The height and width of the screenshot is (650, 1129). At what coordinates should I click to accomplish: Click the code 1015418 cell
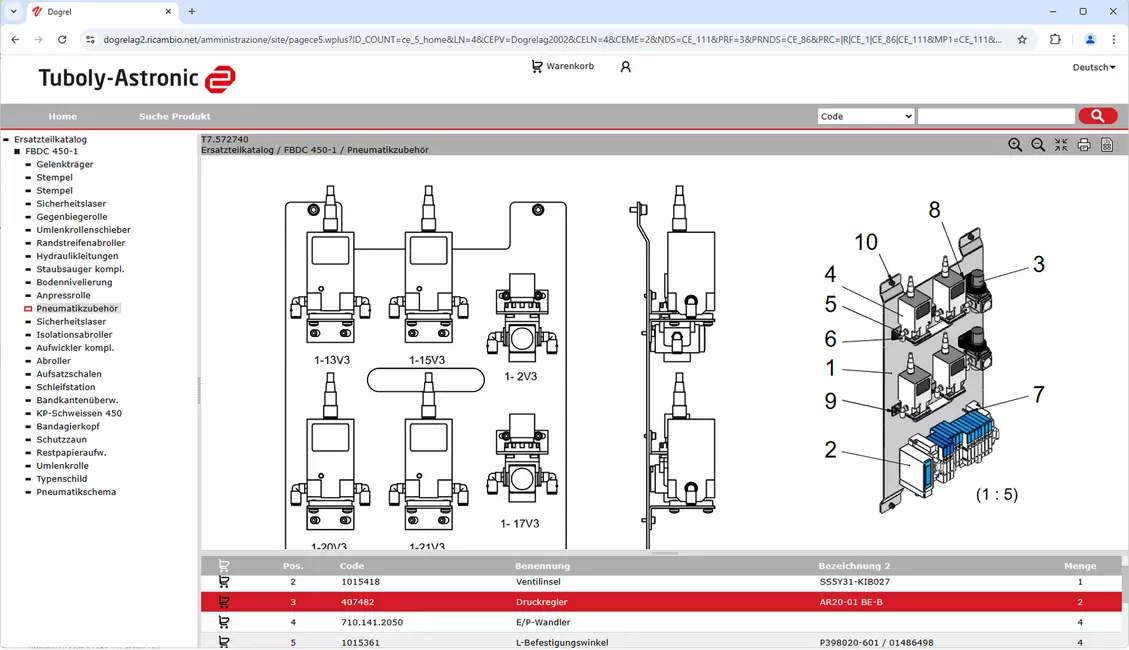tap(360, 582)
